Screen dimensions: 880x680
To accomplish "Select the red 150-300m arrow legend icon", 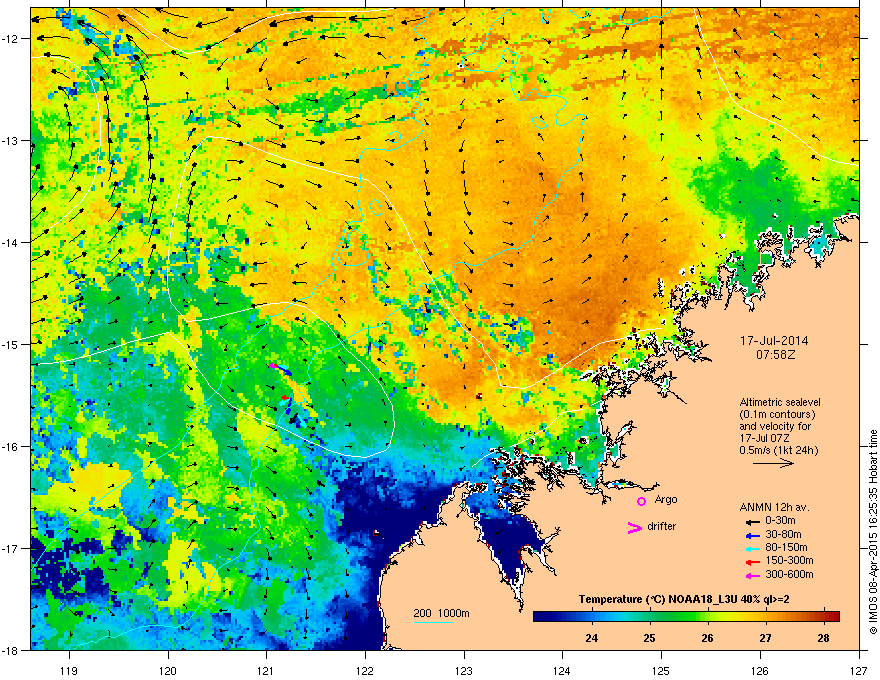I will (x=753, y=562).
